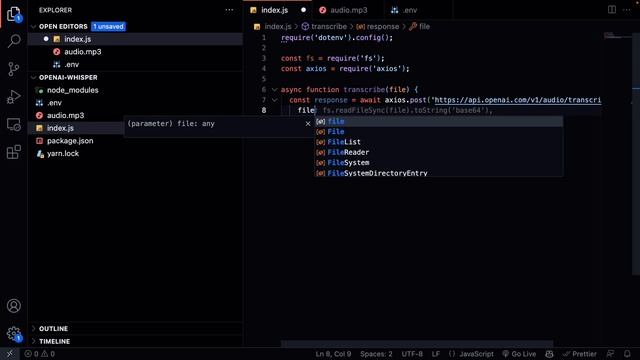640x360 pixels.
Task: Open the Run and Debug view
Action: 13,97
